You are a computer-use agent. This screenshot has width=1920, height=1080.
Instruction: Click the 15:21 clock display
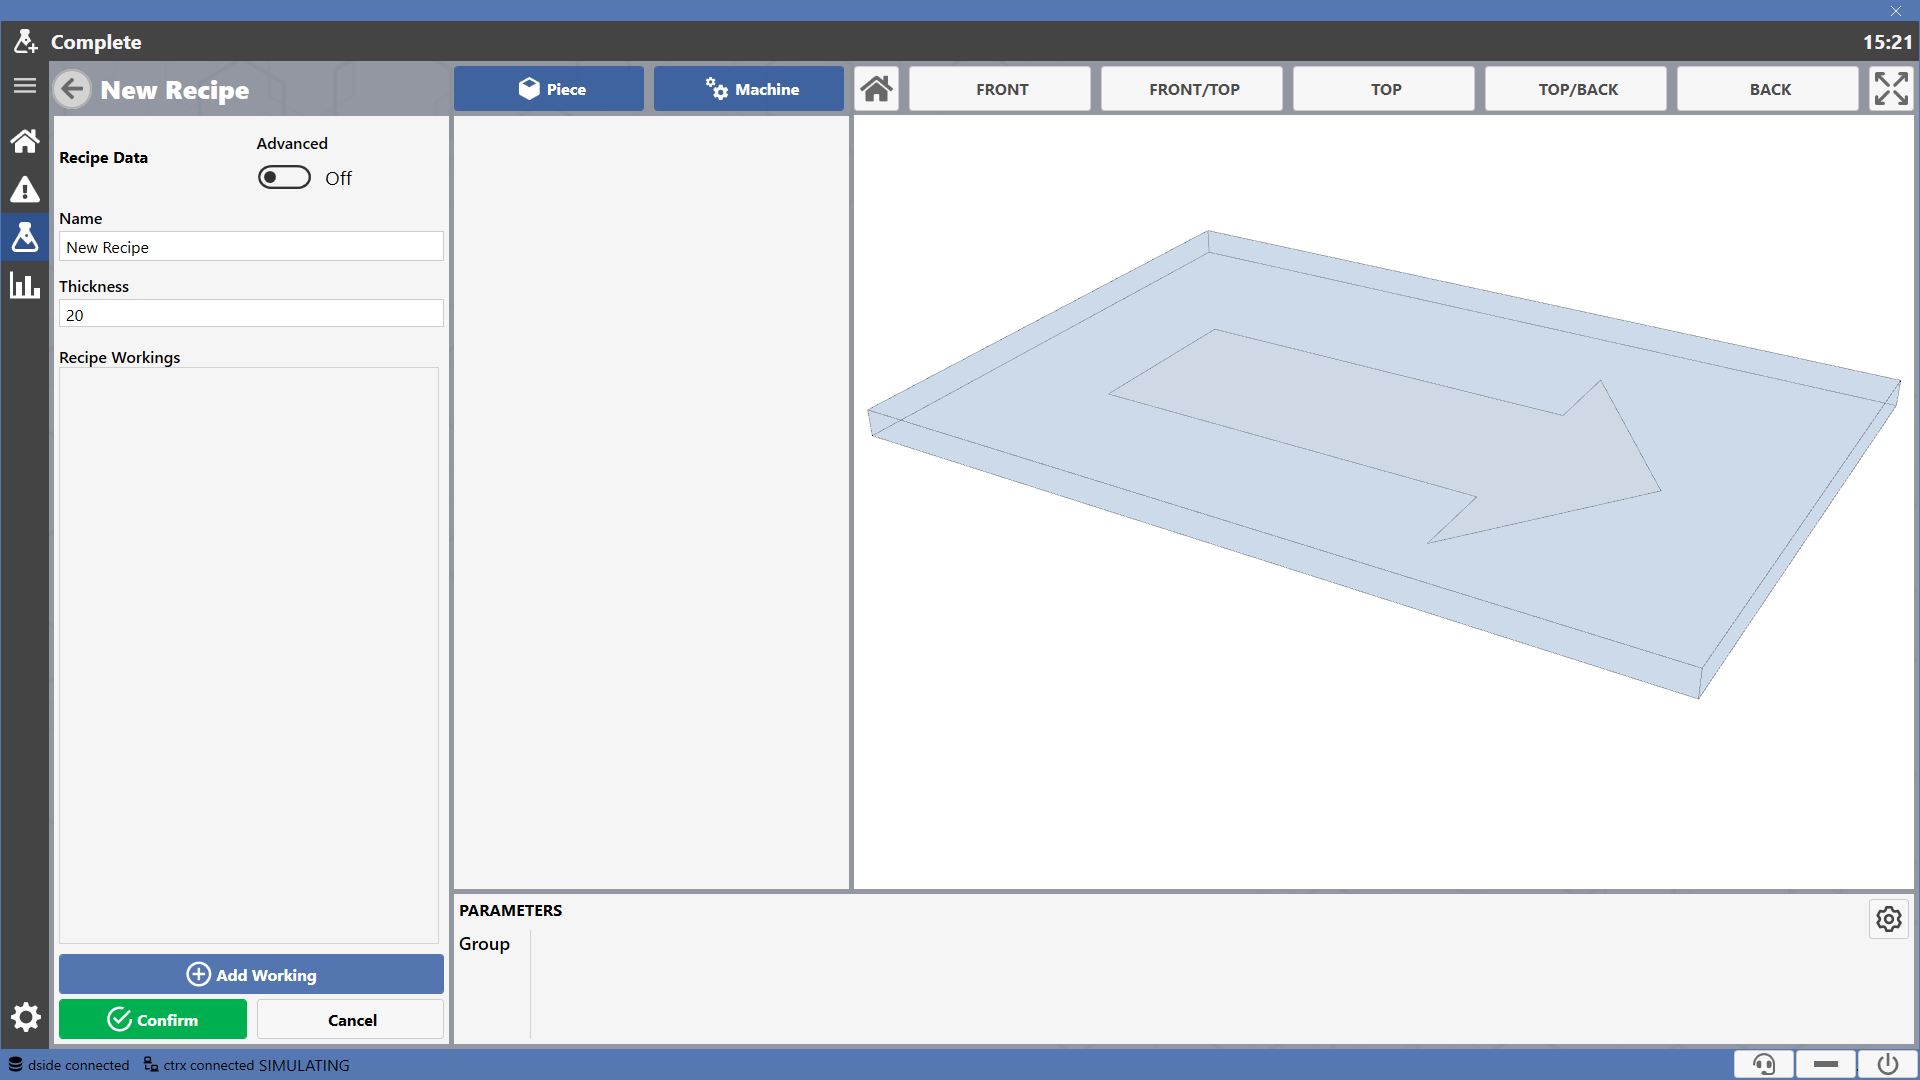1887,42
